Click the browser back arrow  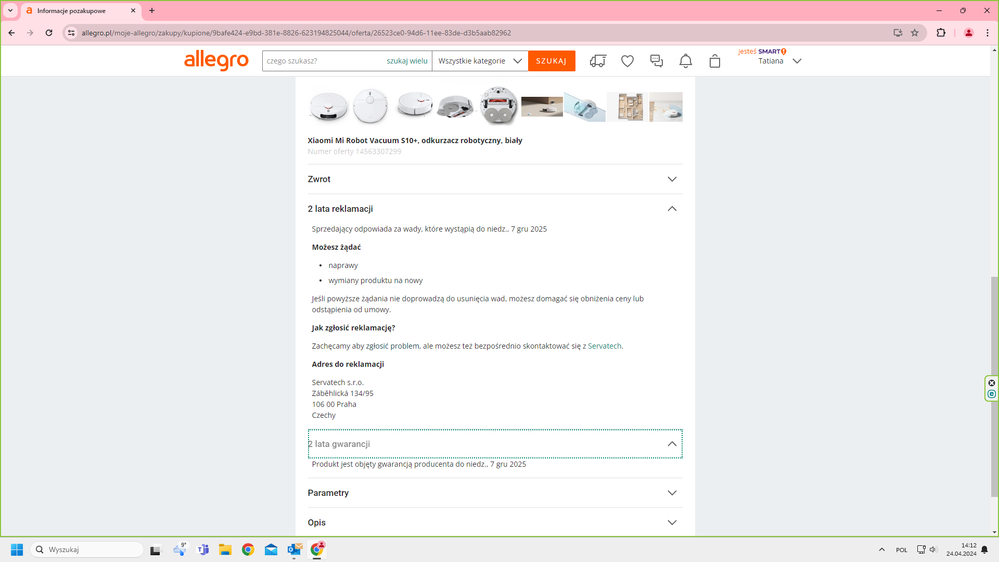(11, 32)
